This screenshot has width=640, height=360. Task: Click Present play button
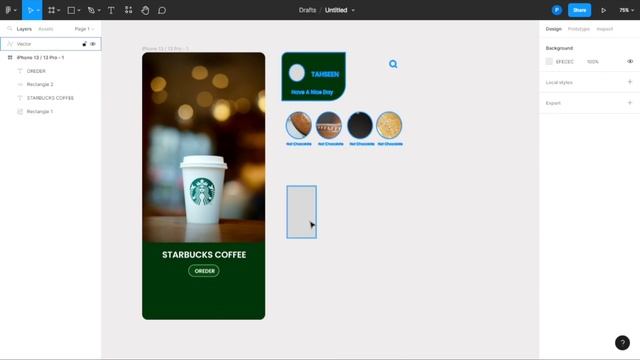pyautogui.click(x=603, y=10)
